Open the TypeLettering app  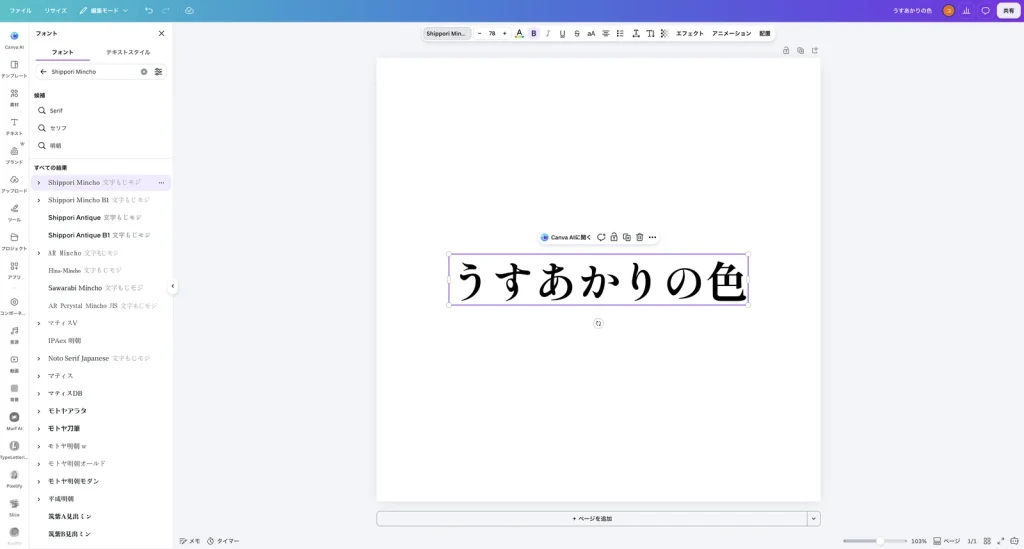[14, 450]
